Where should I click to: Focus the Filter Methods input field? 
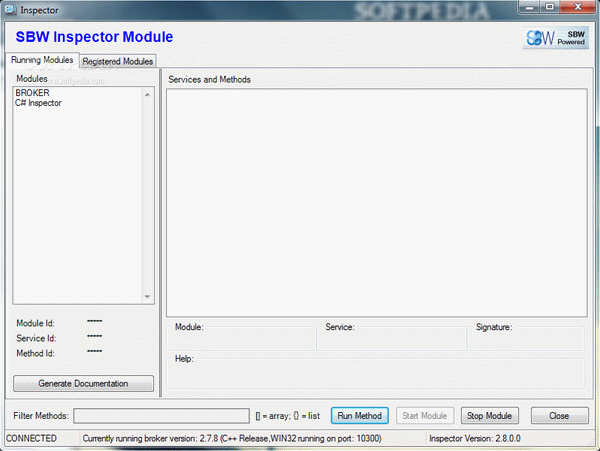pos(161,416)
